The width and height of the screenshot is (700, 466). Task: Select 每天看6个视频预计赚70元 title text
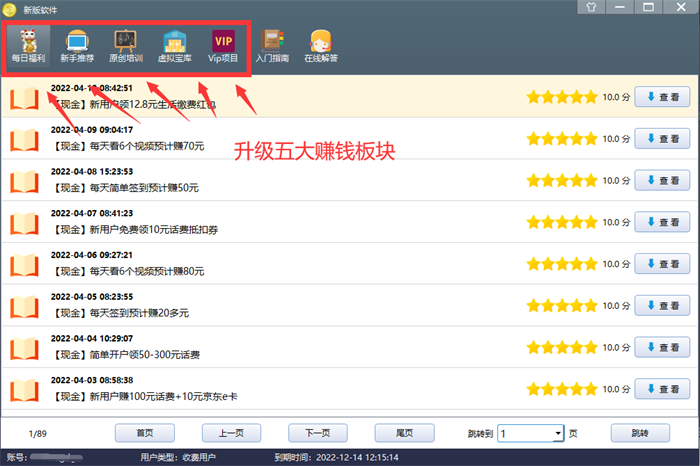[147, 146]
